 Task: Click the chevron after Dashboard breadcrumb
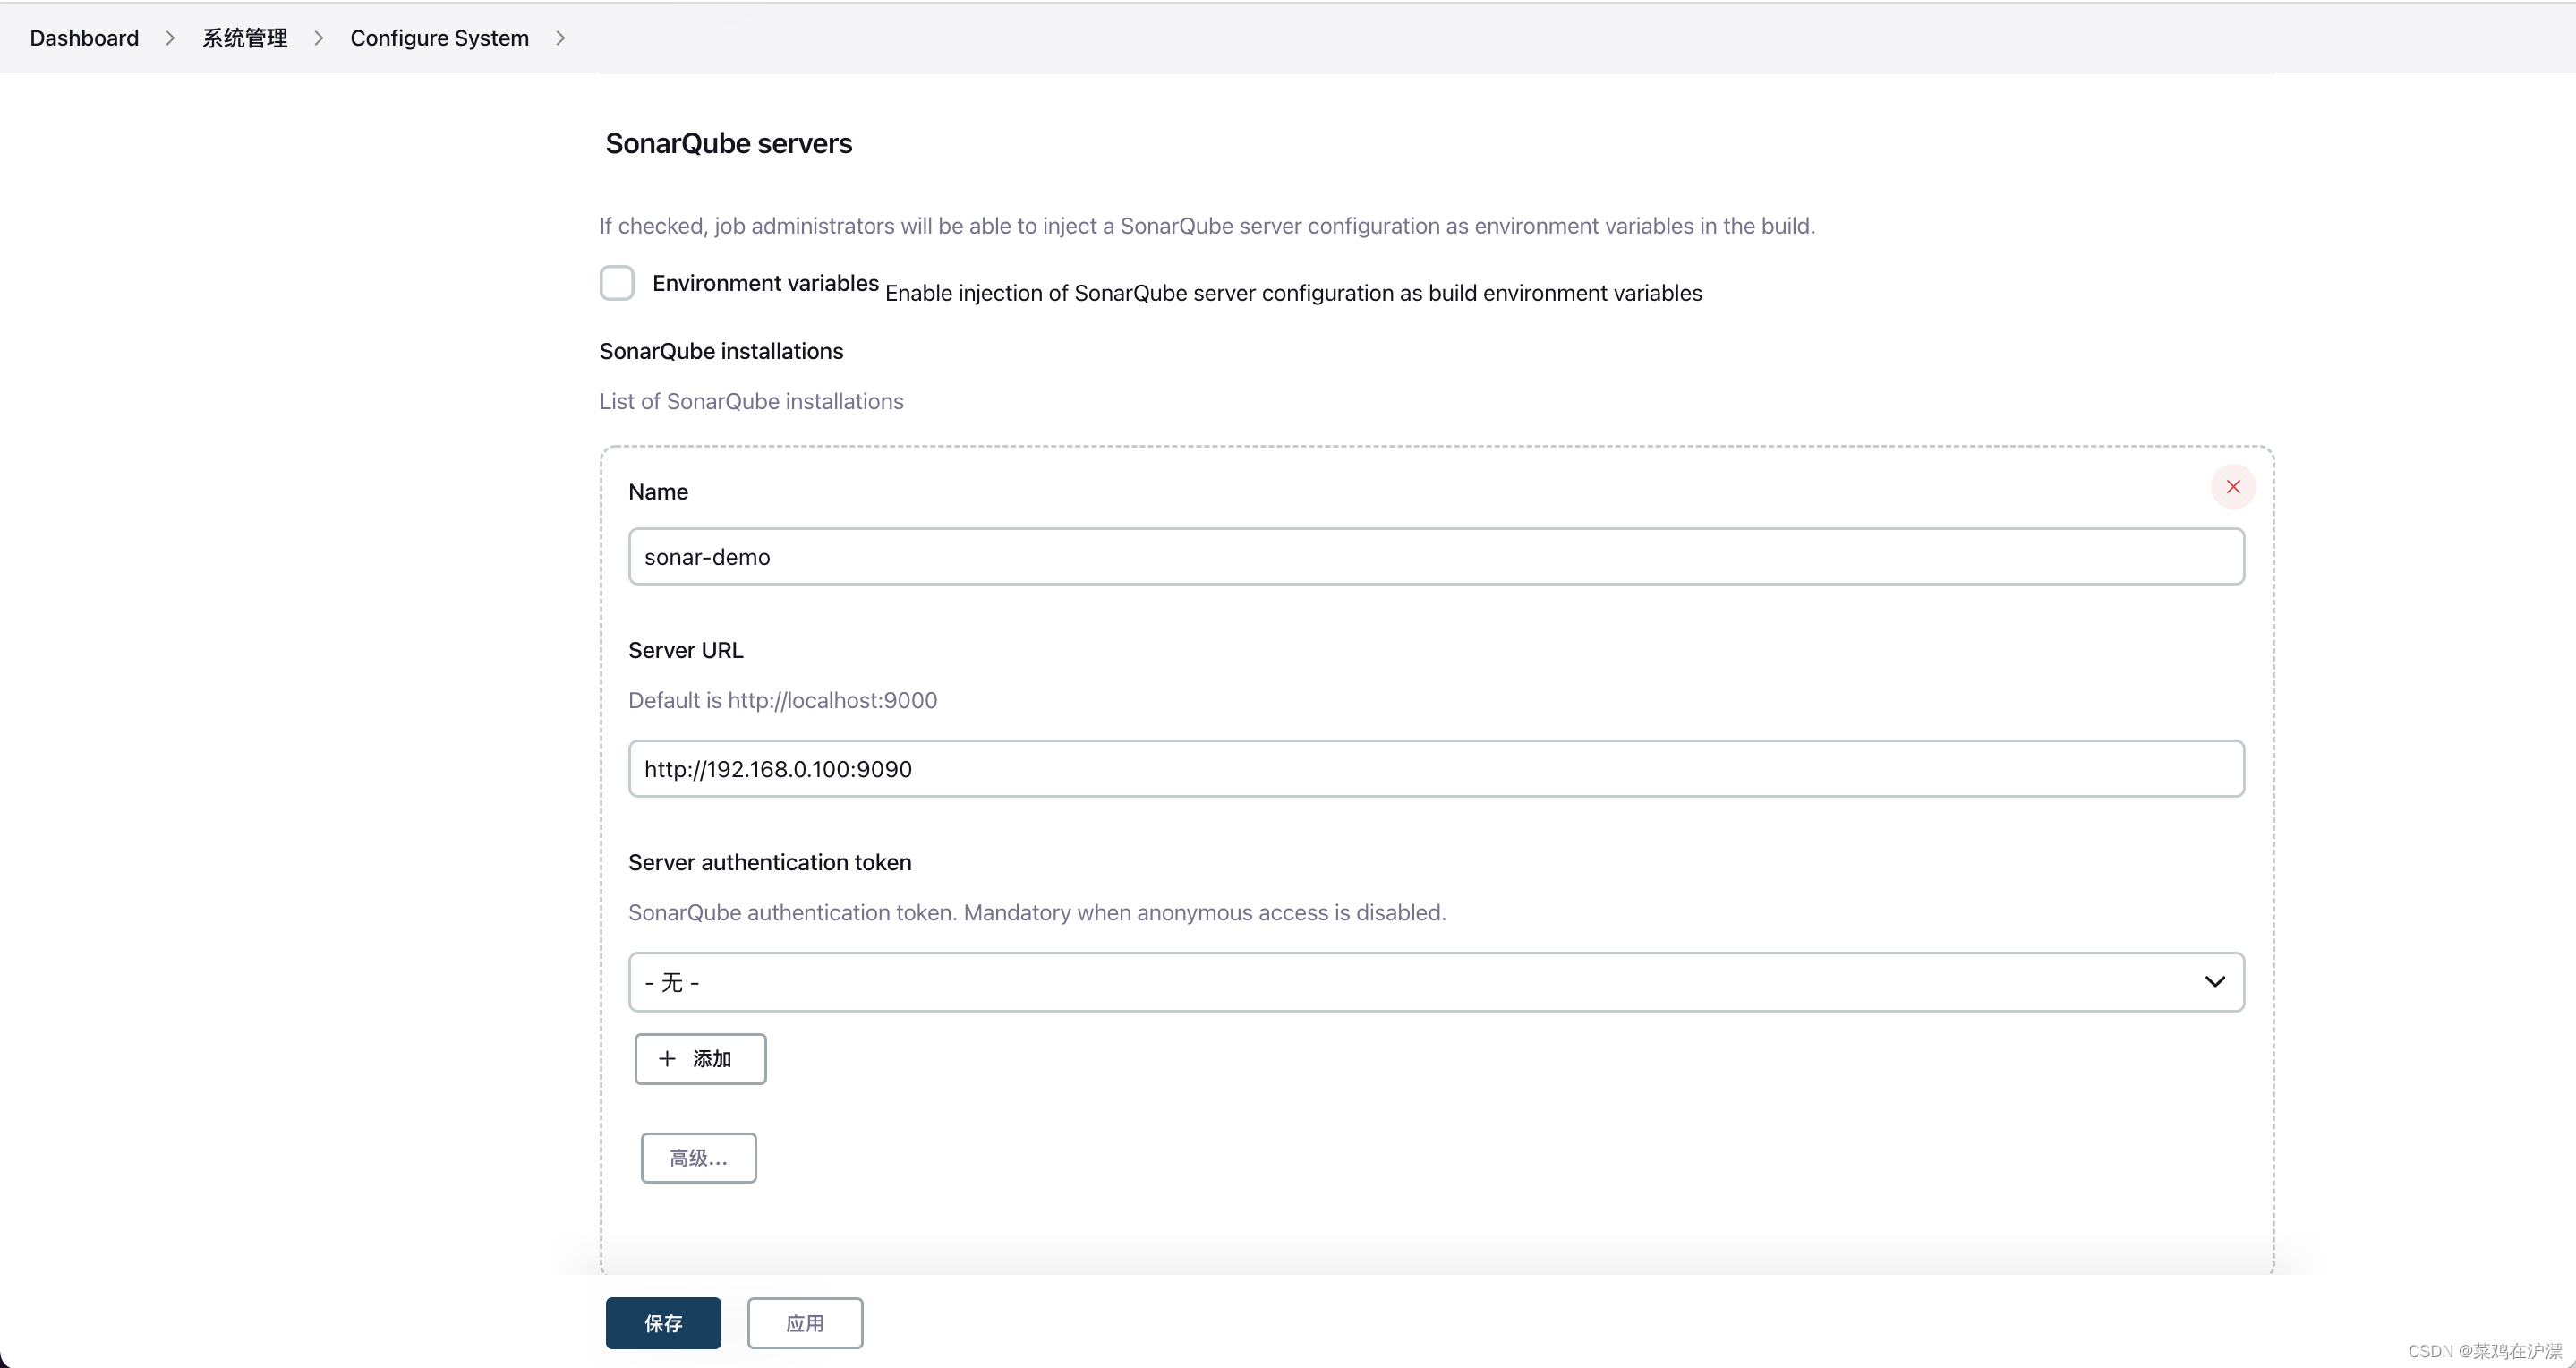point(170,38)
